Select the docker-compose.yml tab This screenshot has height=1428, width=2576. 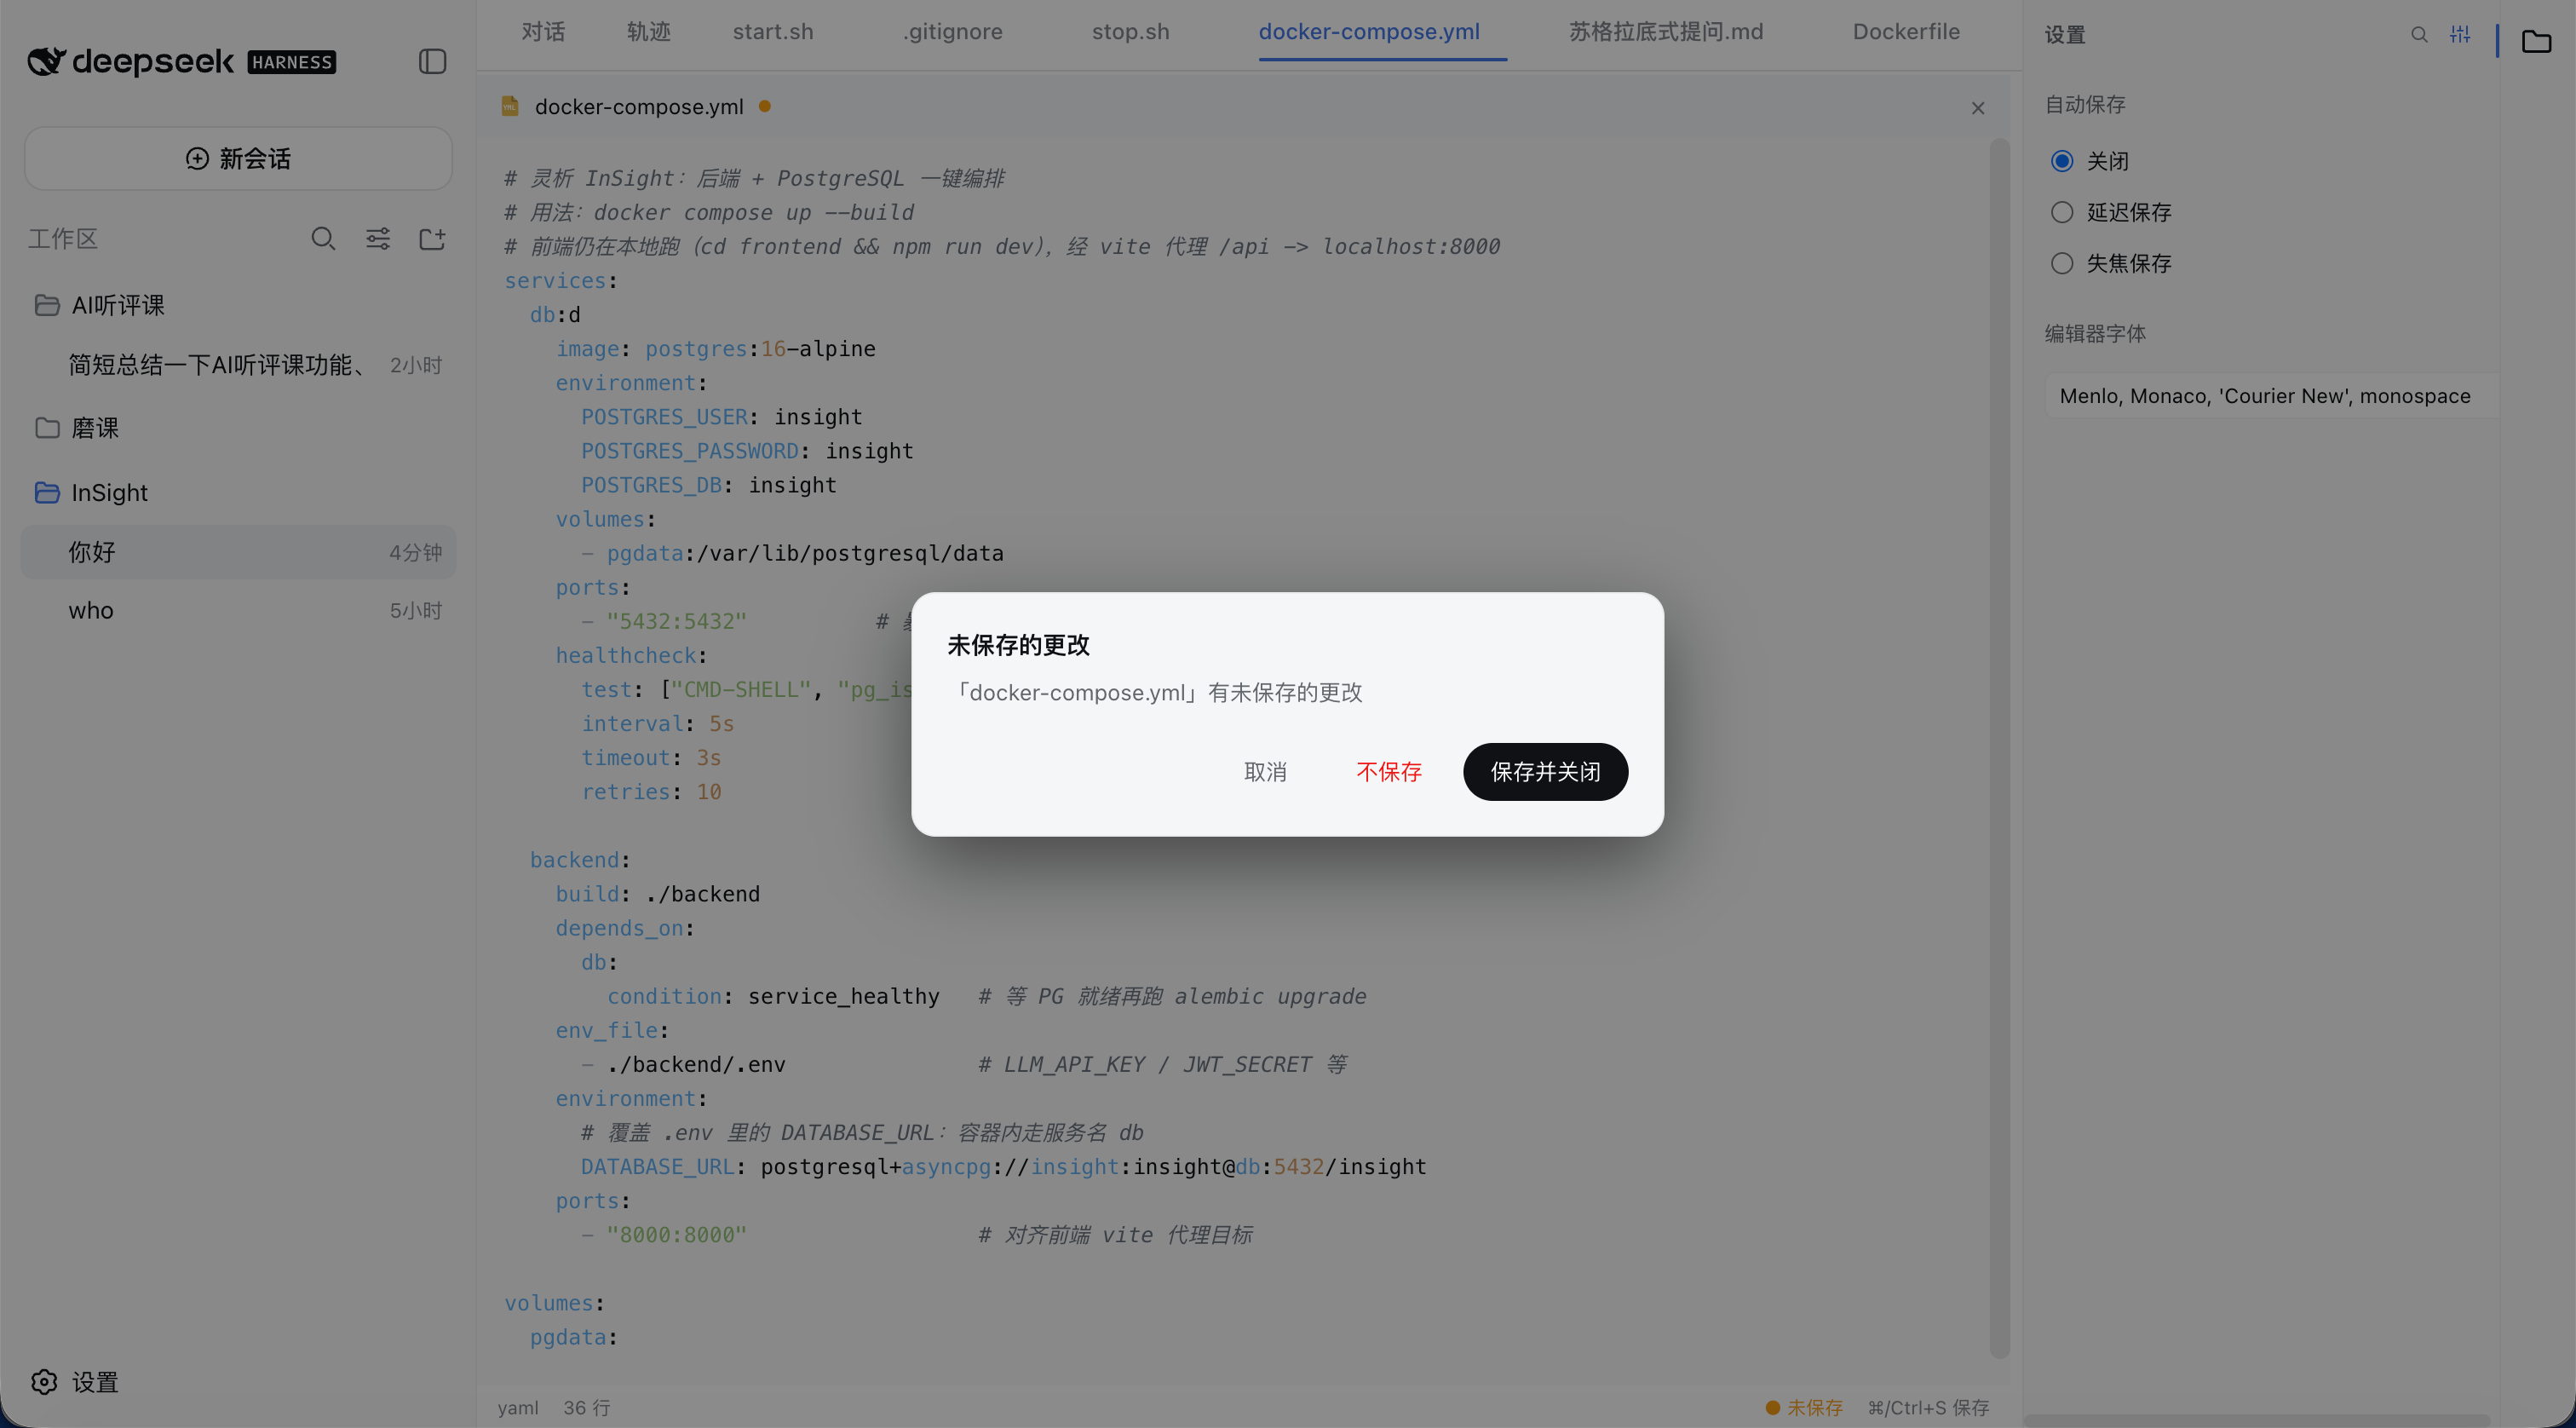(x=1369, y=32)
